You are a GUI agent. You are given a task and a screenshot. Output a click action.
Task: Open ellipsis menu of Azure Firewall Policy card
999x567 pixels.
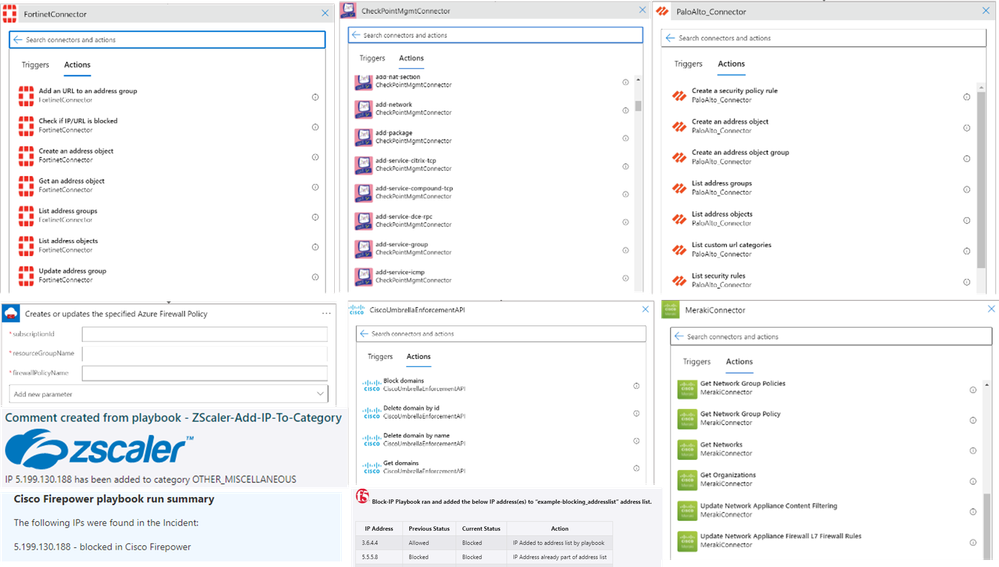[x=326, y=313]
